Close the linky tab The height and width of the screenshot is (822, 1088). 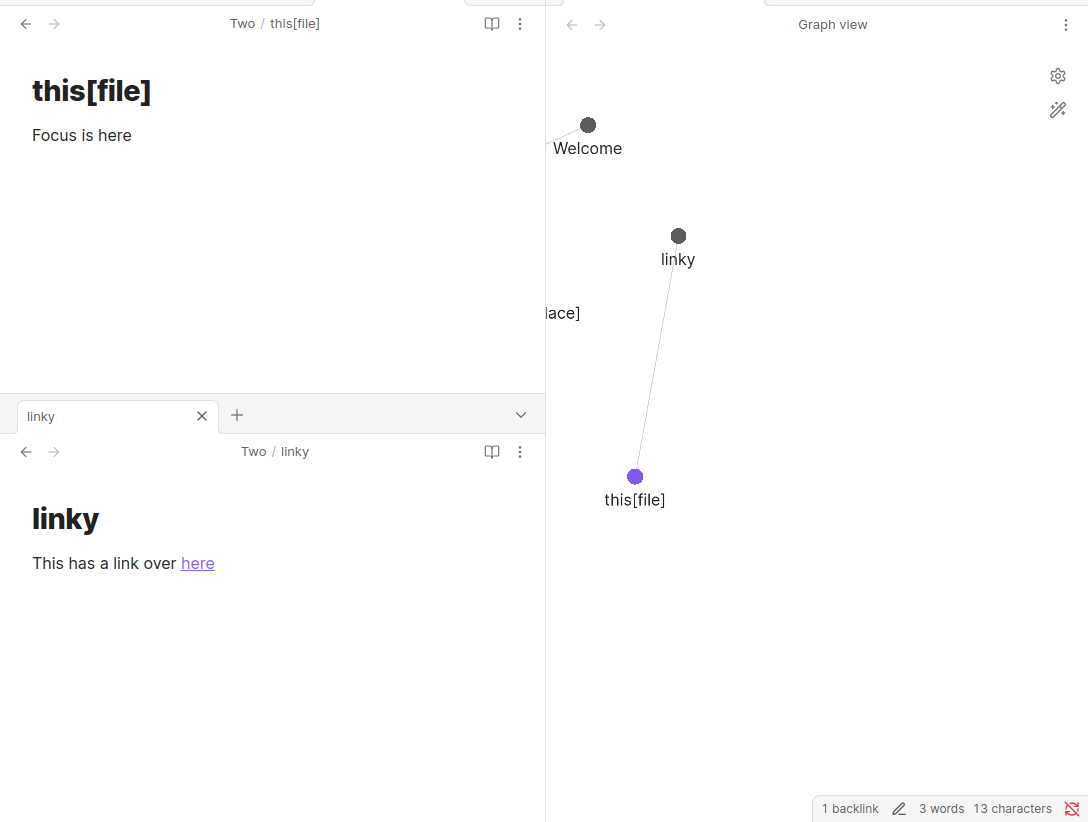point(202,416)
